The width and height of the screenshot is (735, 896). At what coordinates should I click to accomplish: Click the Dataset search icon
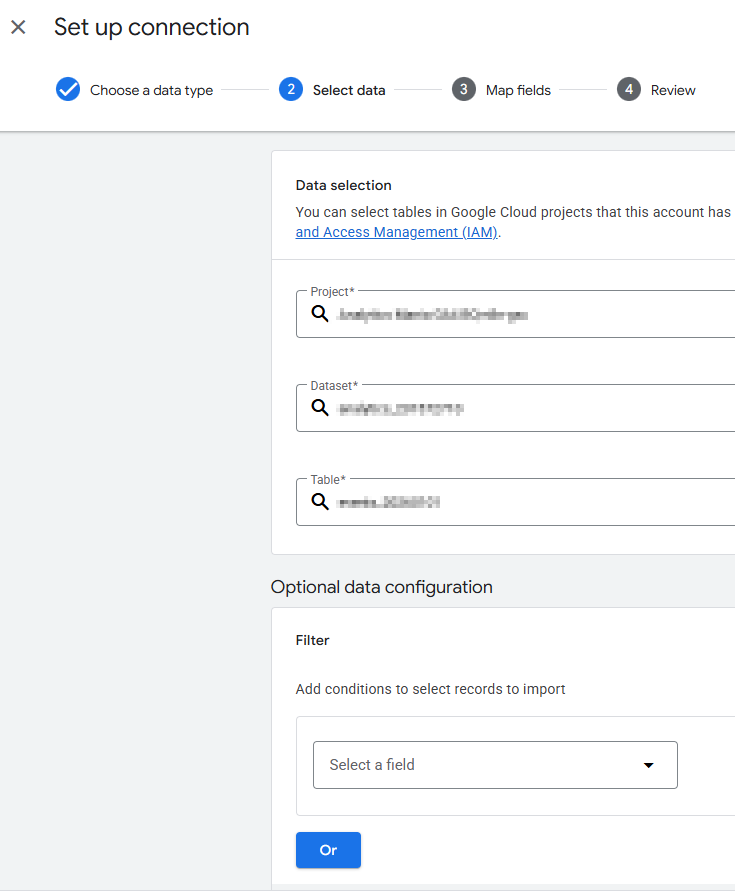[x=320, y=407]
